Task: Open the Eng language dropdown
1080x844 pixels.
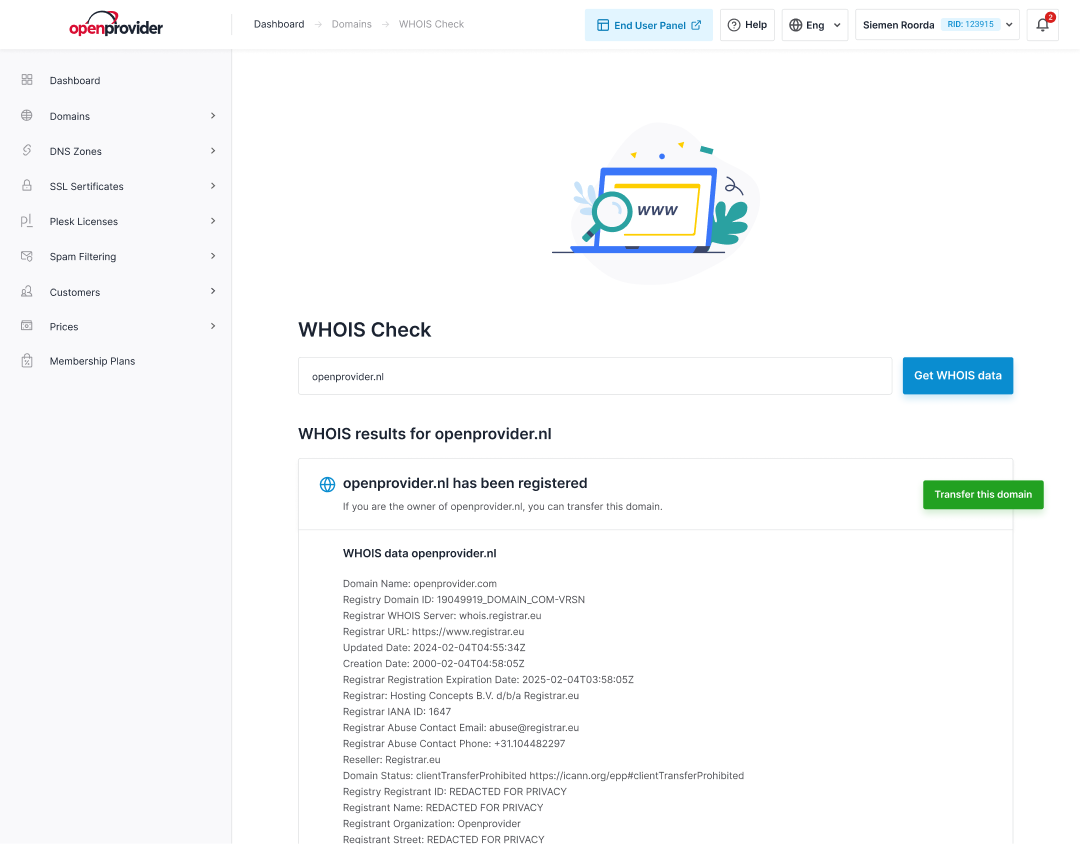Action: point(815,25)
